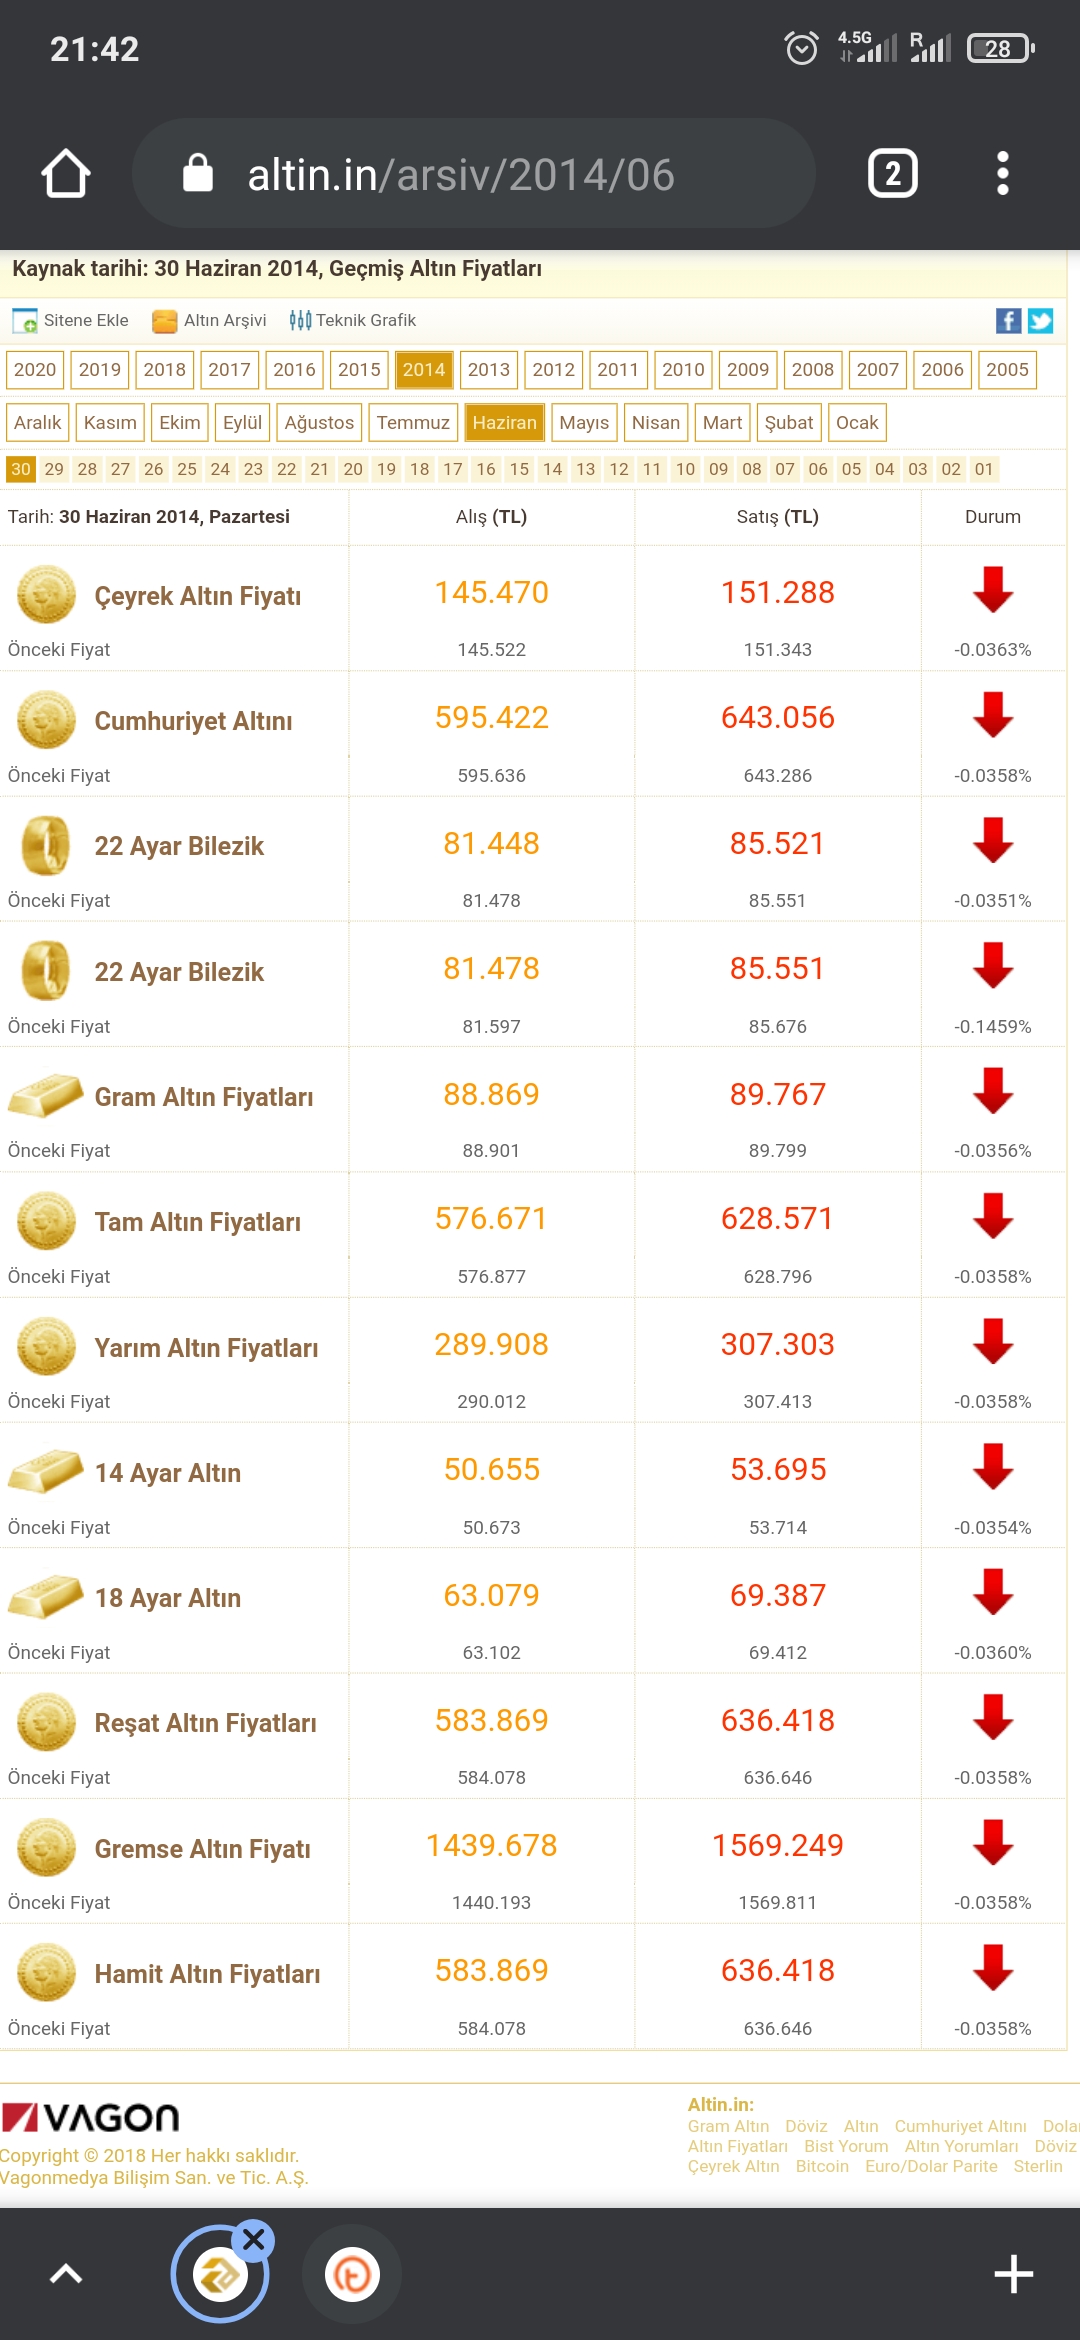Add a new tab with plus button
1080x2340 pixels.
(1013, 2274)
